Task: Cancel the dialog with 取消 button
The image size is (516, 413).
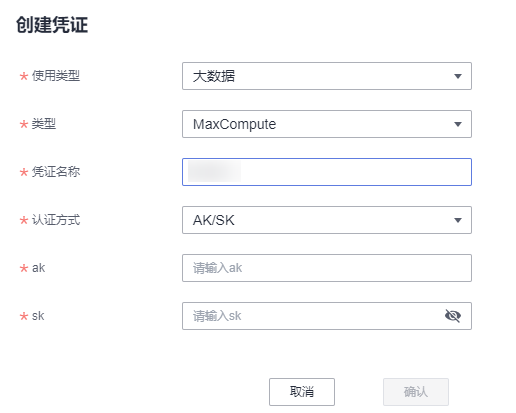Action: [x=302, y=392]
